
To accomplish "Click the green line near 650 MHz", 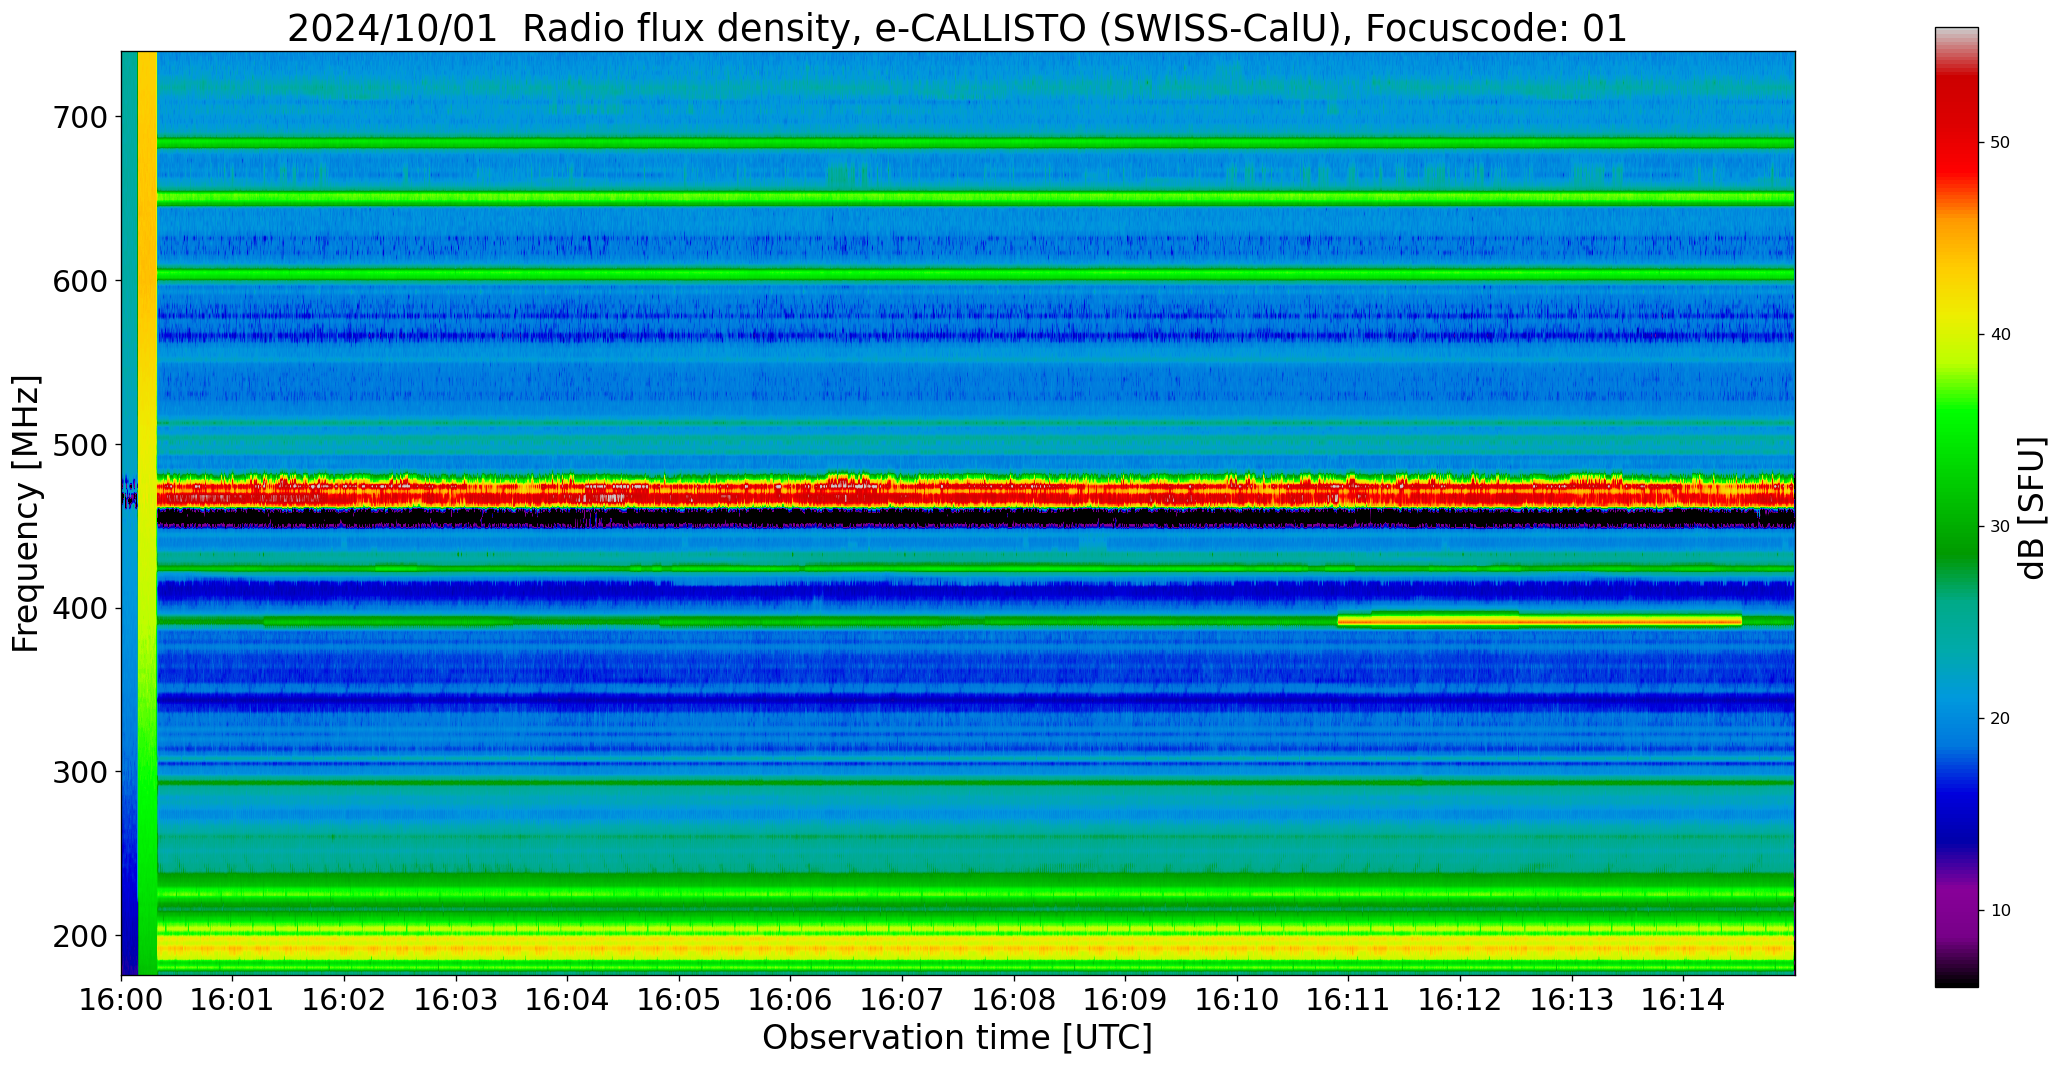I will coord(975,198).
